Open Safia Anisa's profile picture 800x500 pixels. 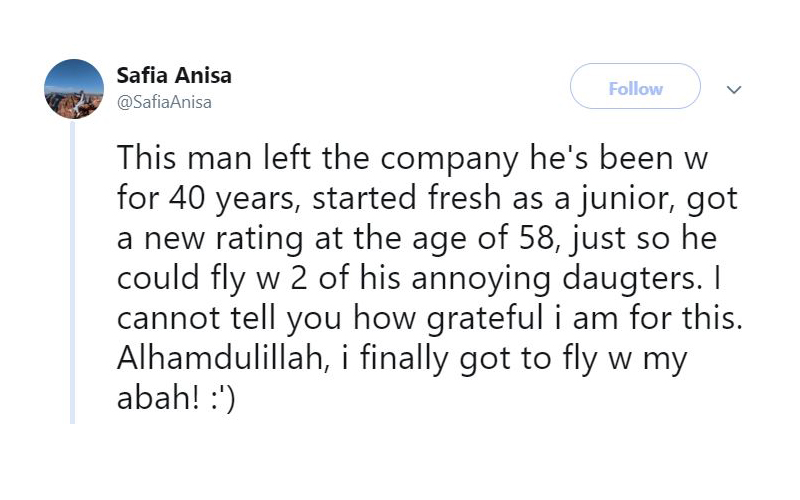[x=74, y=89]
